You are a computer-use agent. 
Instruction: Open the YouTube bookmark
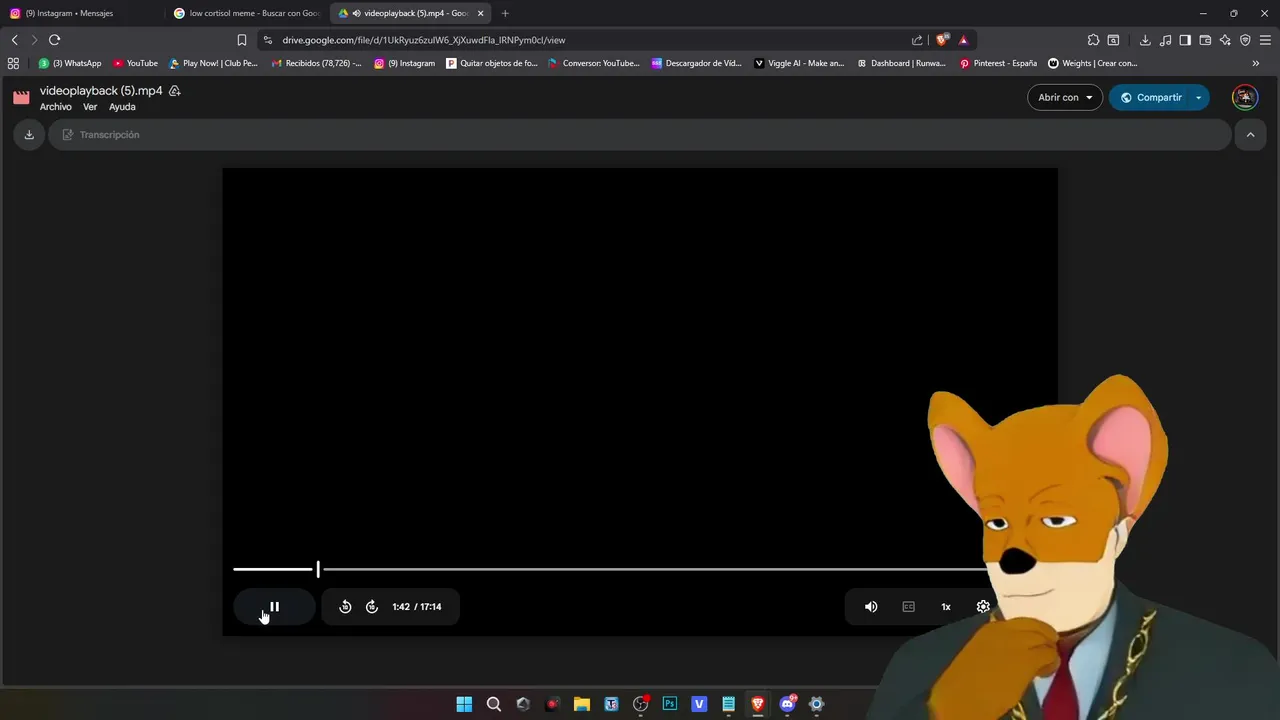coord(135,63)
